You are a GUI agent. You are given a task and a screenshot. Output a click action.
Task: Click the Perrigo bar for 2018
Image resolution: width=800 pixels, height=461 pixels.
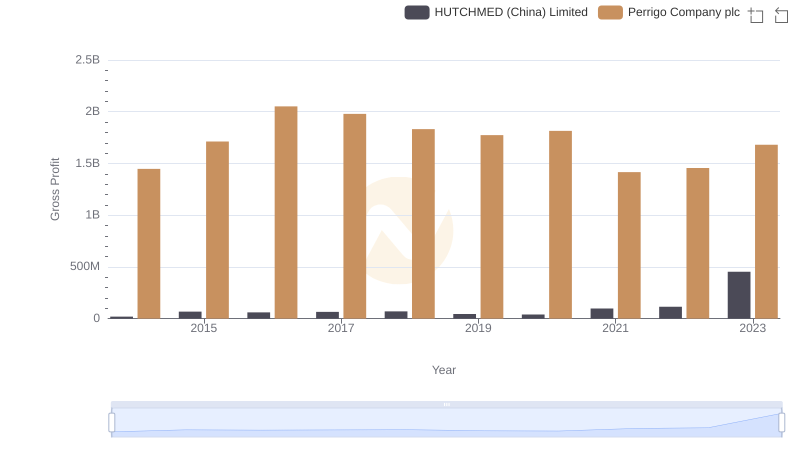coord(423,223)
